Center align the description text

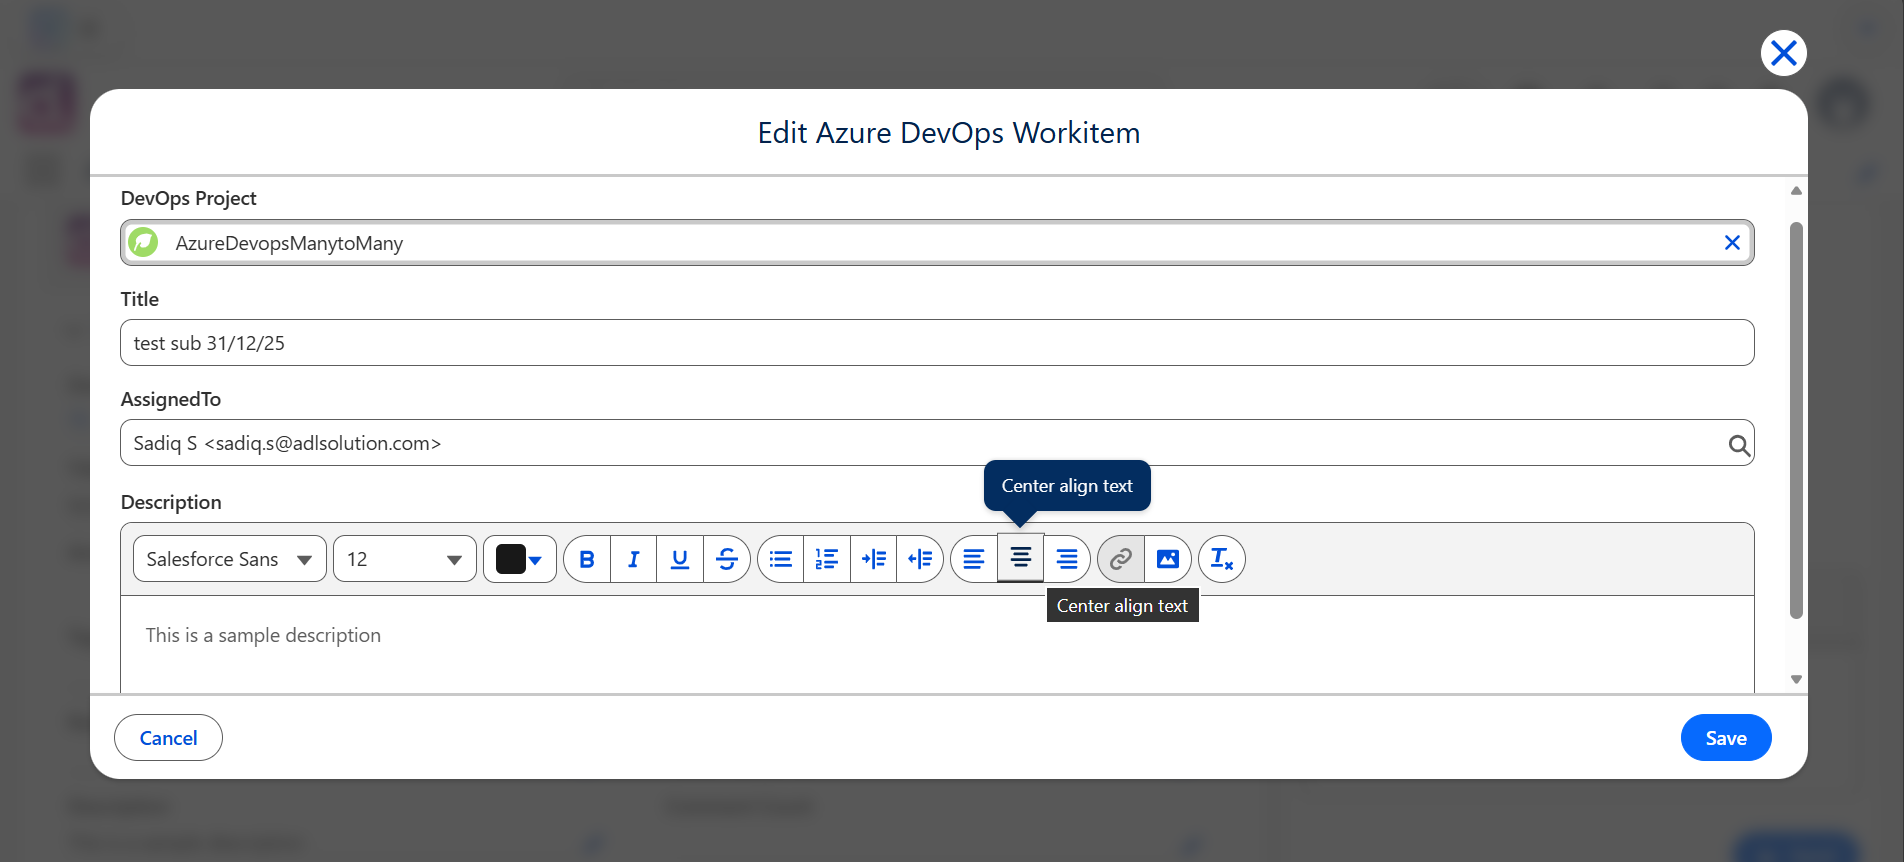pyautogui.click(x=1020, y=558)
